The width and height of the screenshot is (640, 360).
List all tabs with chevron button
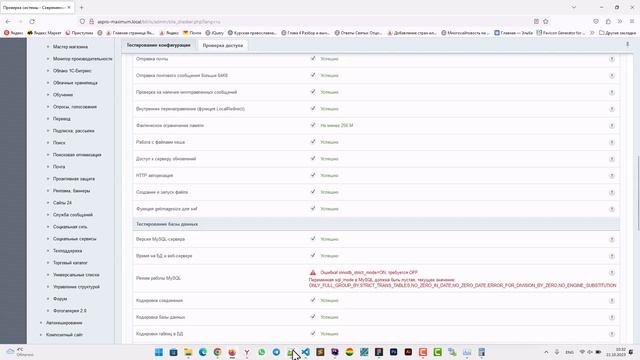(x=573, y=7)
